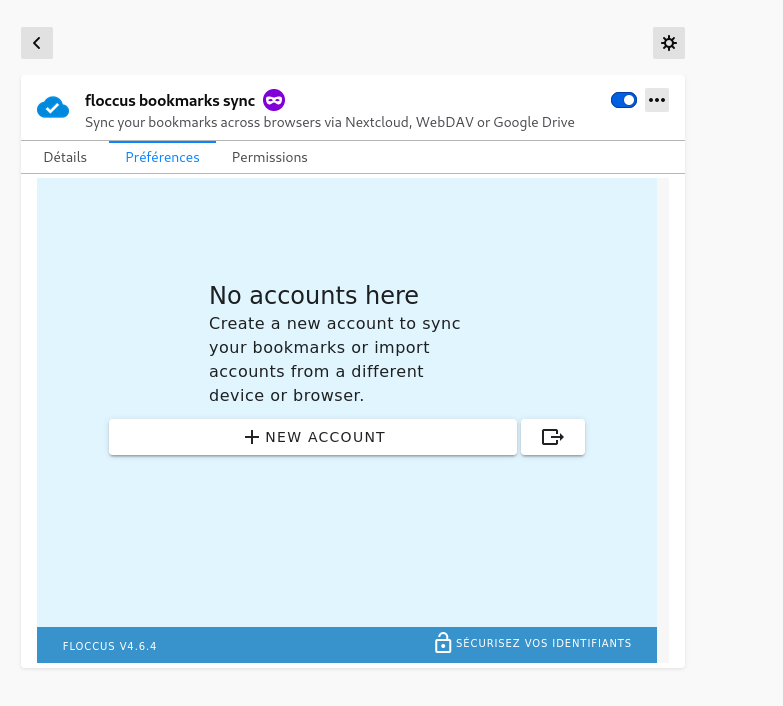Select the Préférences tab
783x706 pixels.
point(162,157)
